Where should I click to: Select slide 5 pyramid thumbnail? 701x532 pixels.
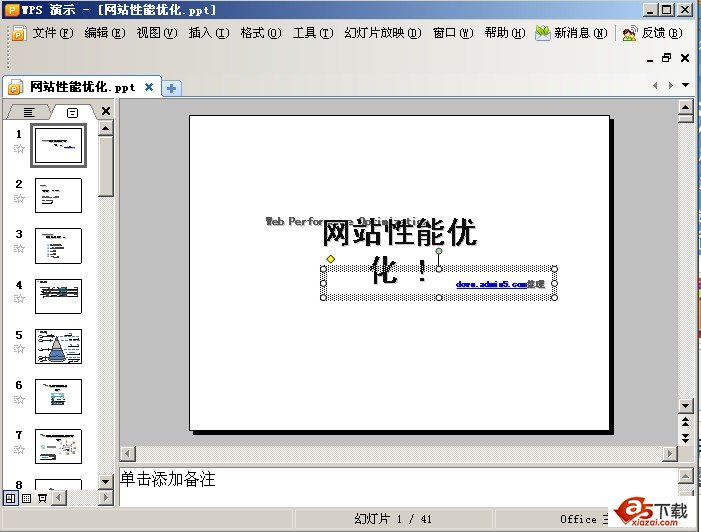point(59,346)
